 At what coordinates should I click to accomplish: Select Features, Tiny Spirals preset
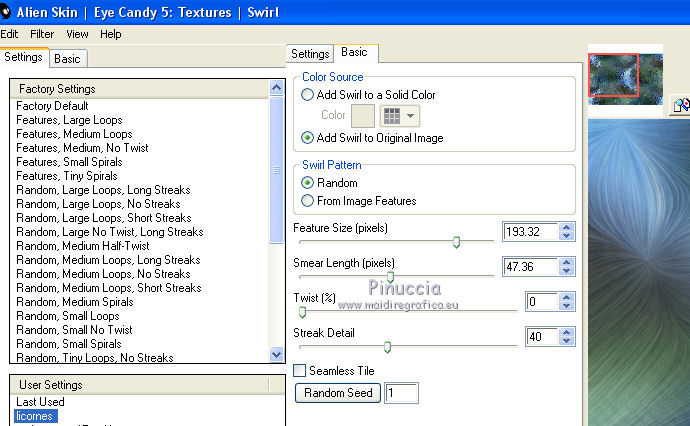66,176
